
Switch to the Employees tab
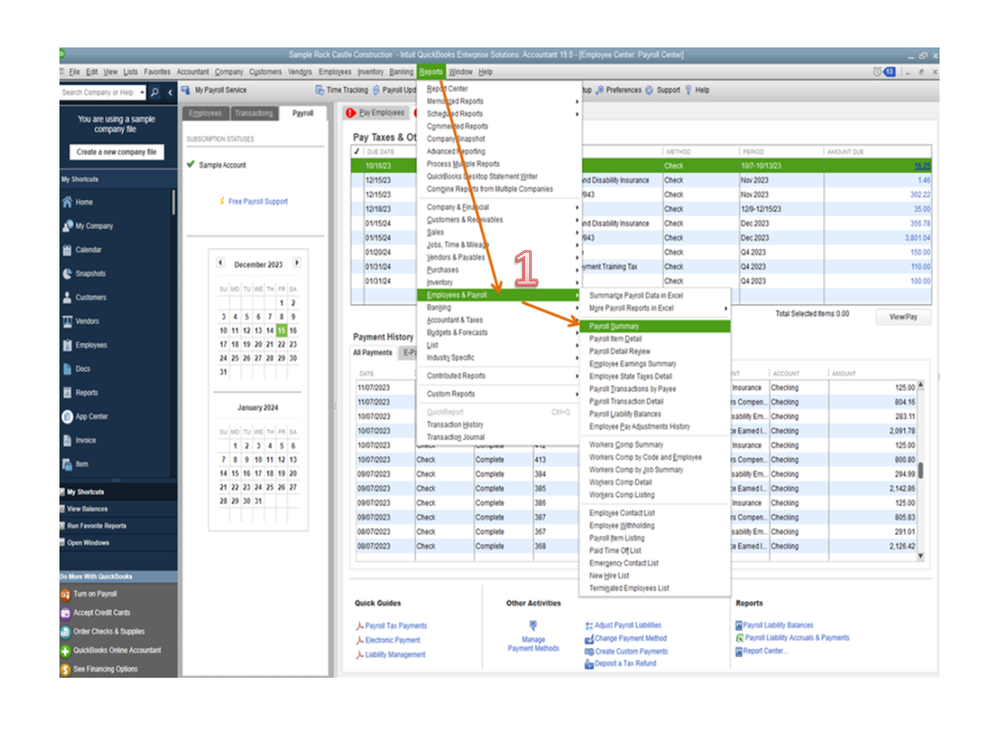tap(205, 113)
